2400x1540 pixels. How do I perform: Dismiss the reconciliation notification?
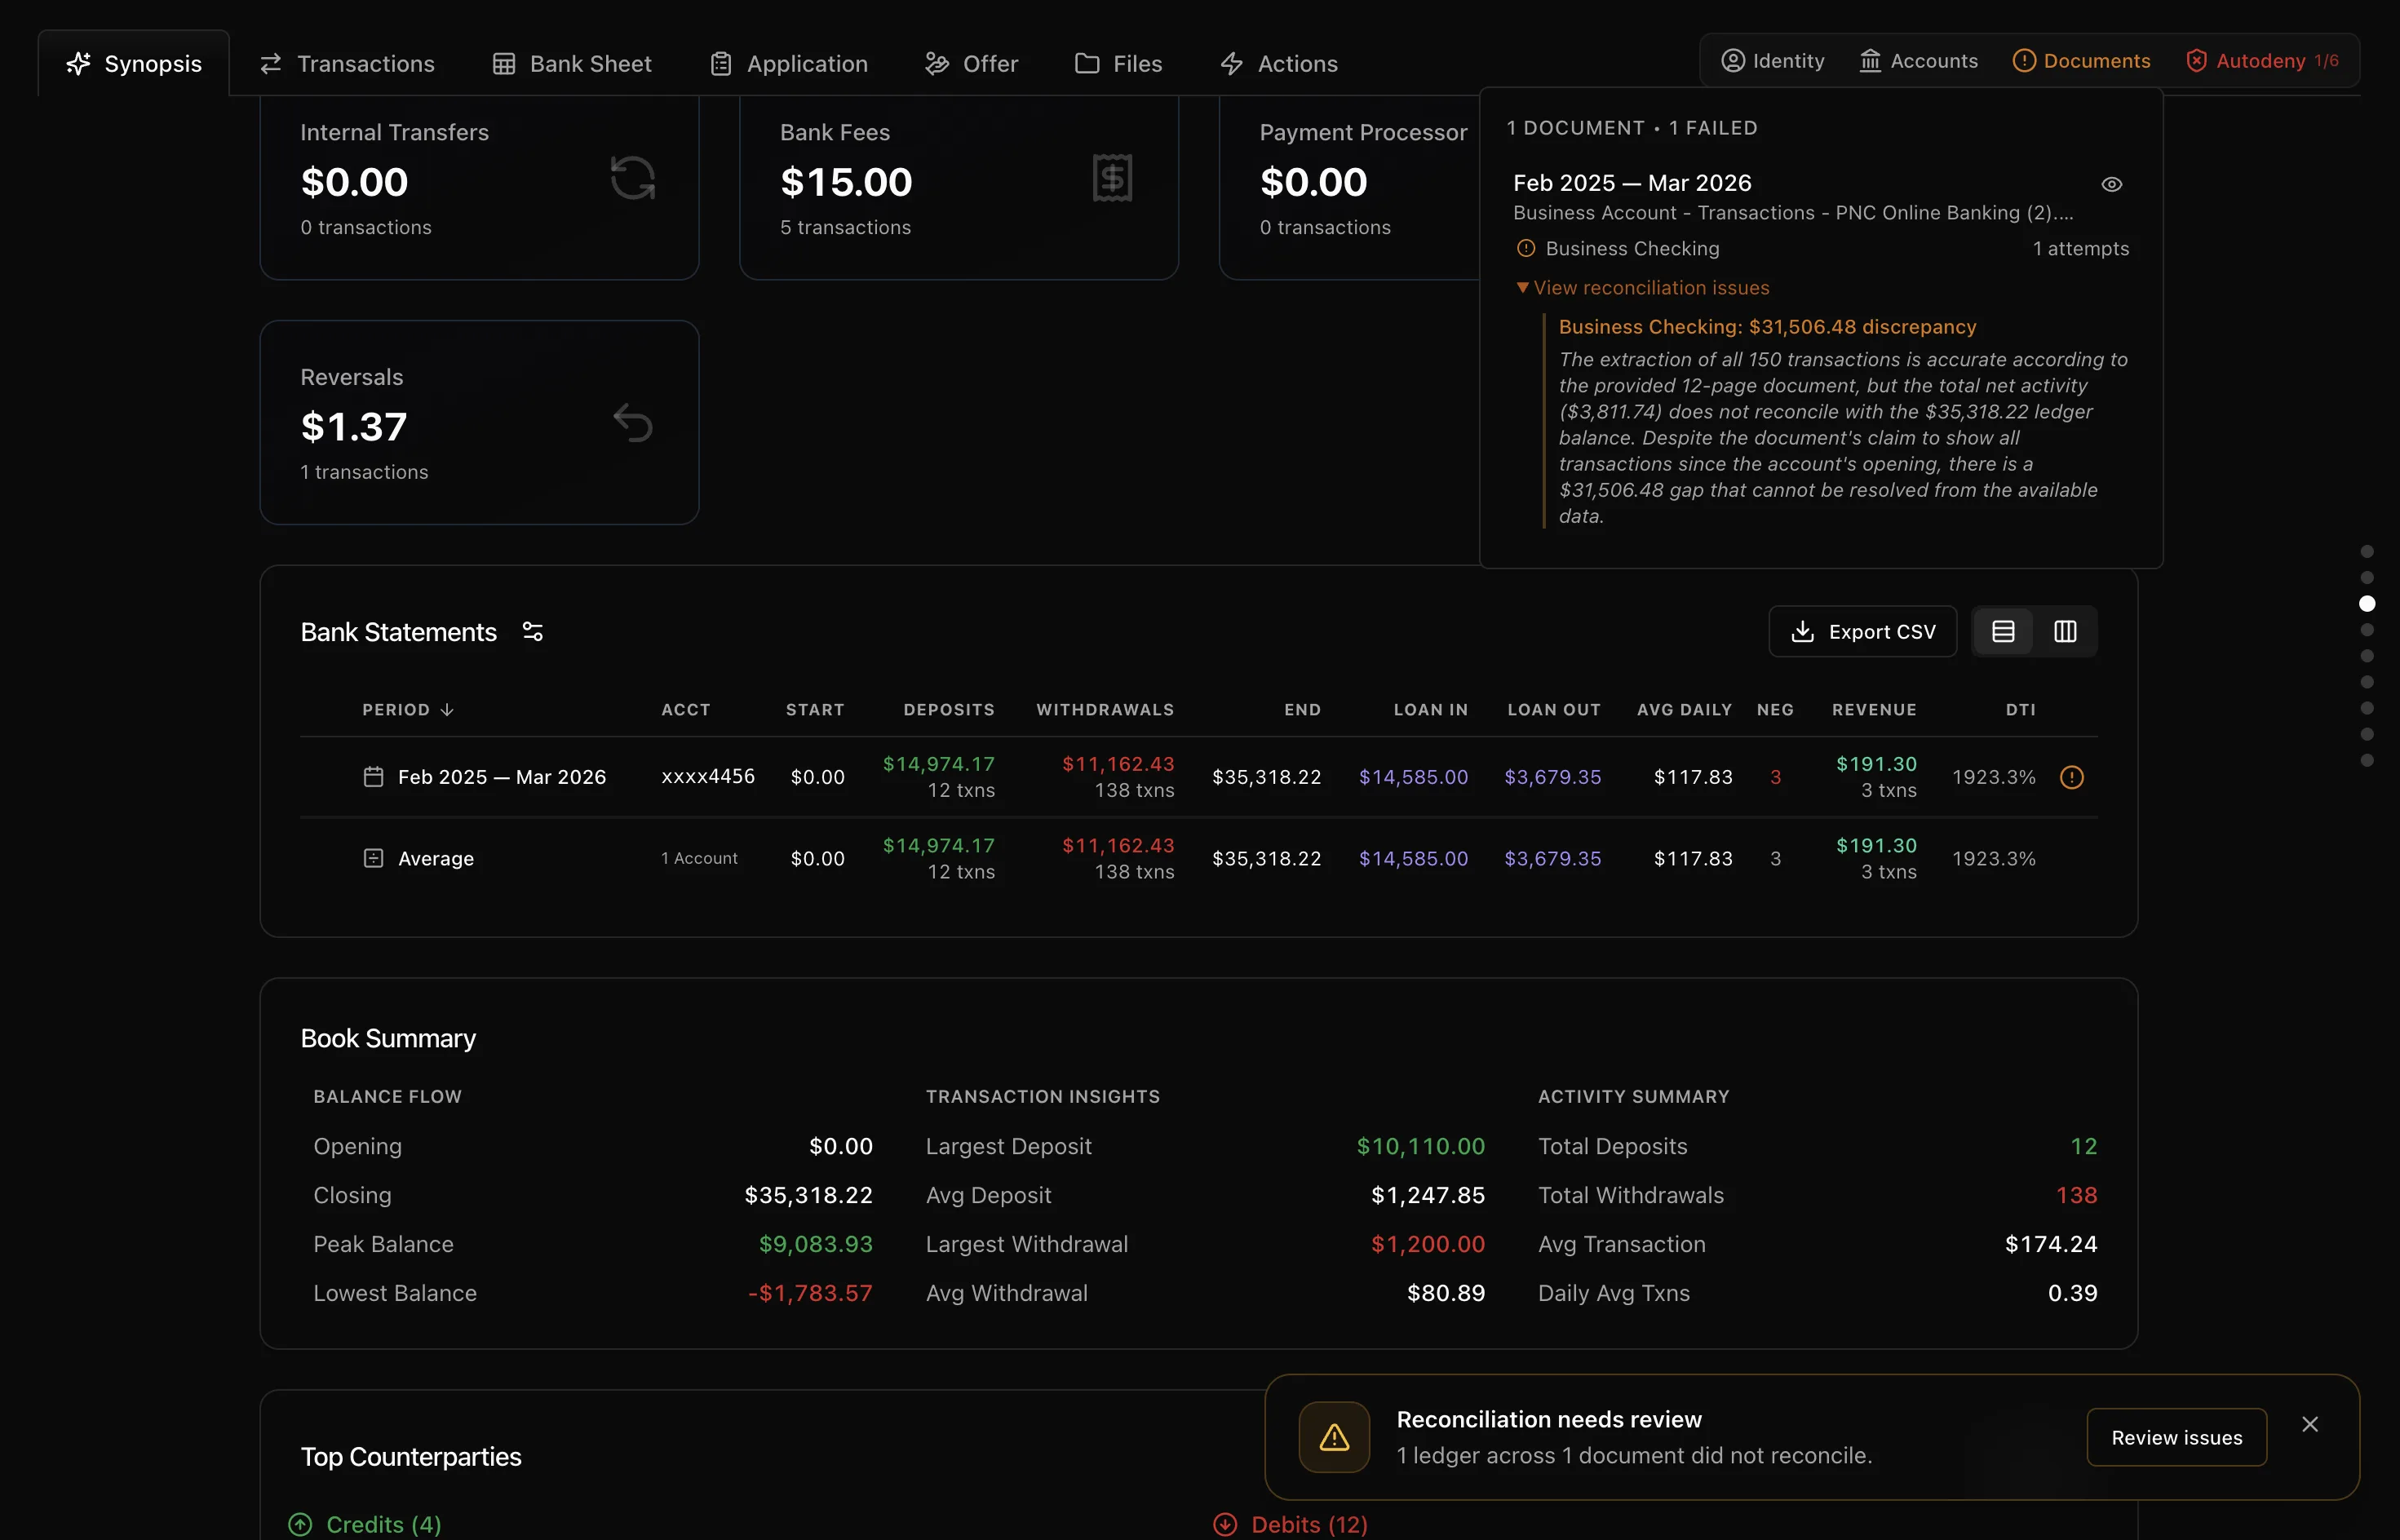pyautogui.click(x=2310, y=1424)
